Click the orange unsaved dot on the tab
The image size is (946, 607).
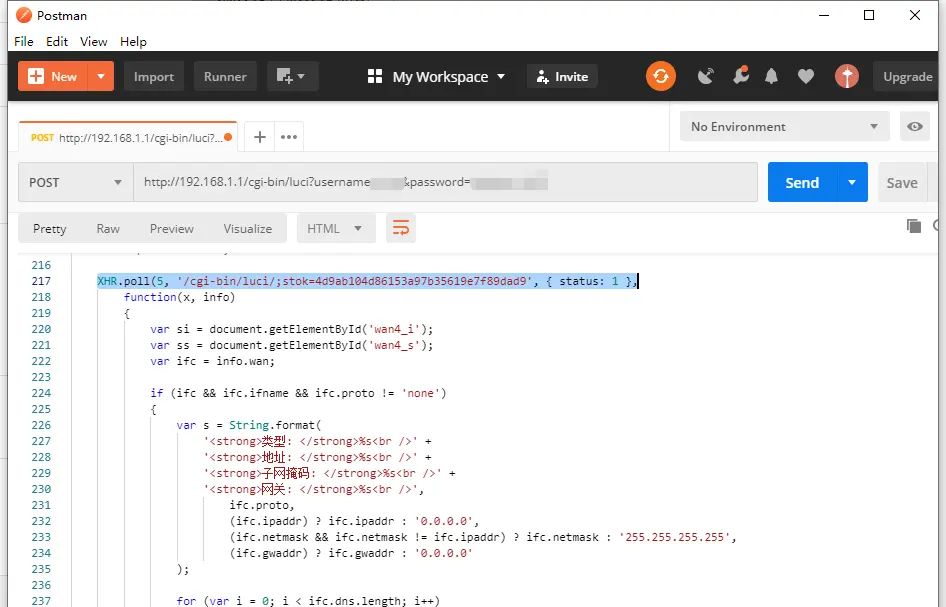pyautogui.click(x=228, y=137)
